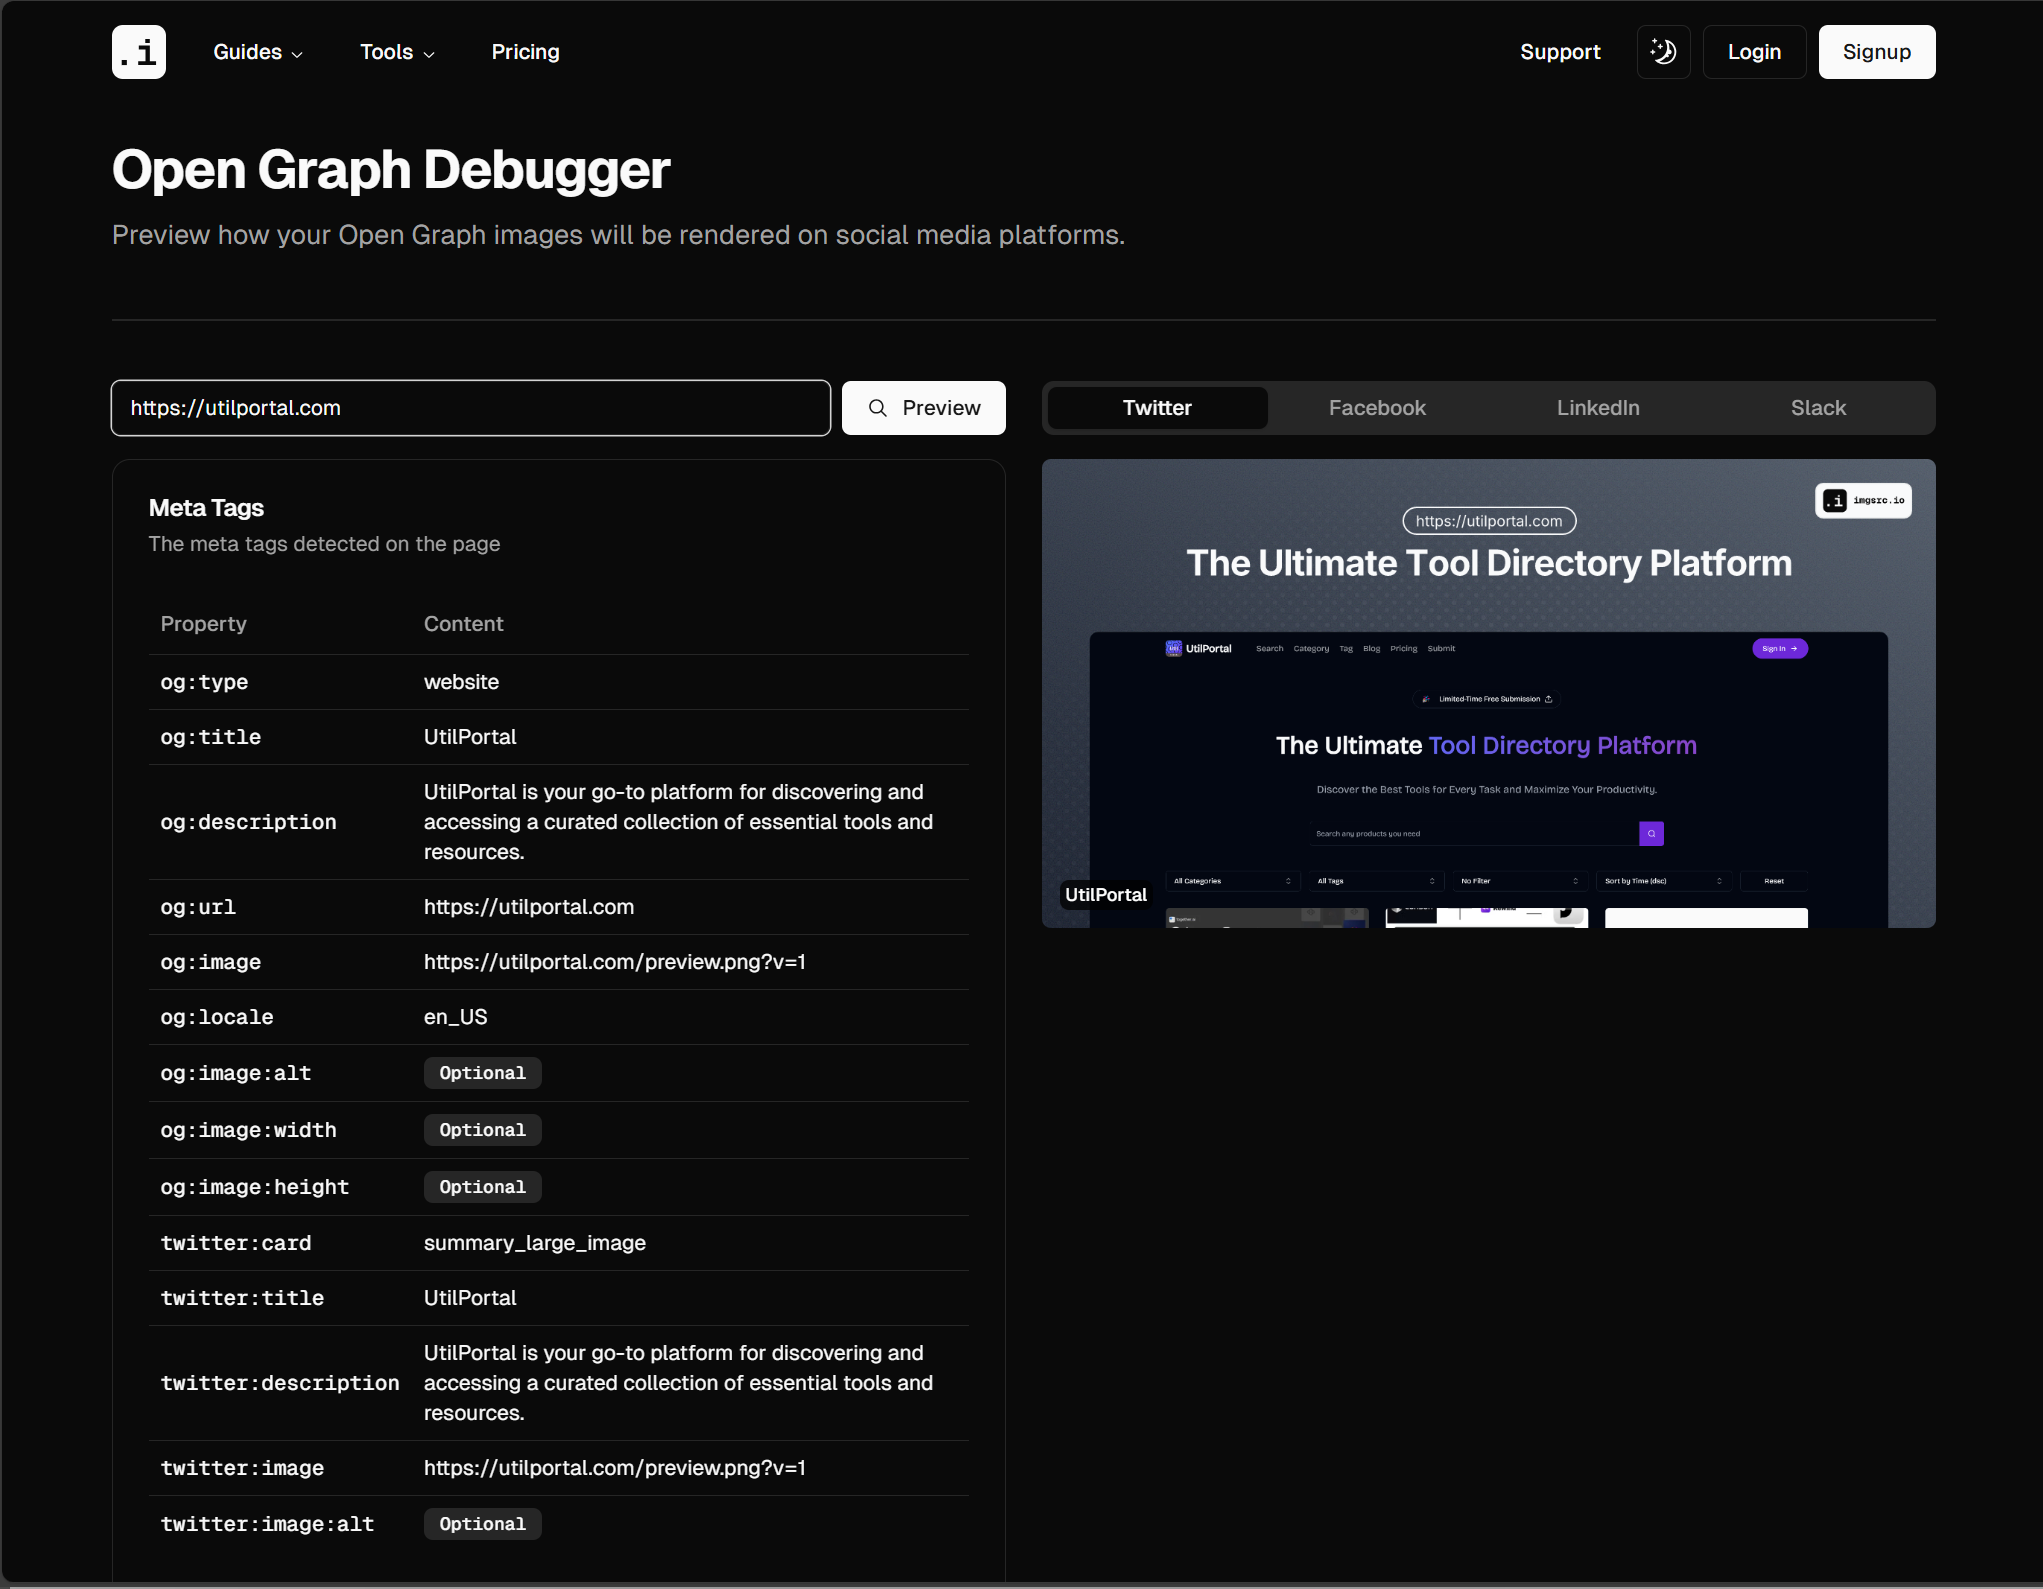The height and width of the screenshot is (1589, 2043).
Task: Expand the Tools dropdown menu
Action: 397,52
